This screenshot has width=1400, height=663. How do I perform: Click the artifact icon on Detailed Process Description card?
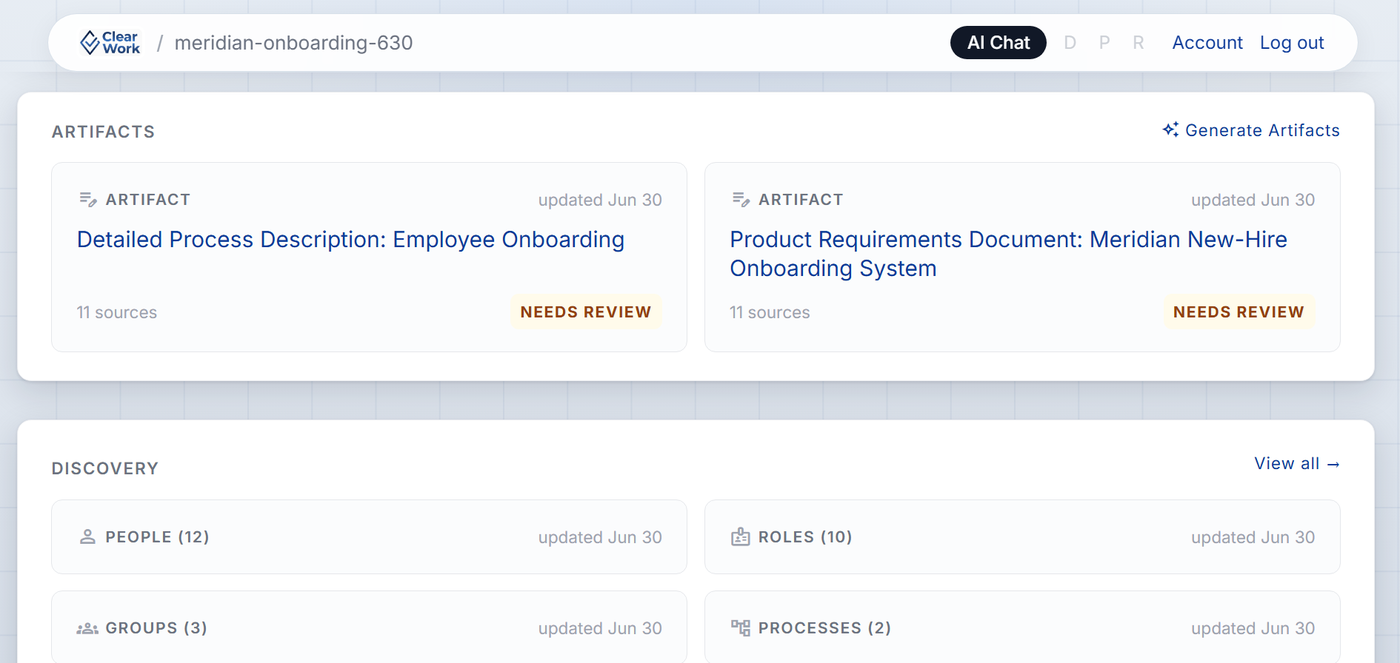coord(88,199)
